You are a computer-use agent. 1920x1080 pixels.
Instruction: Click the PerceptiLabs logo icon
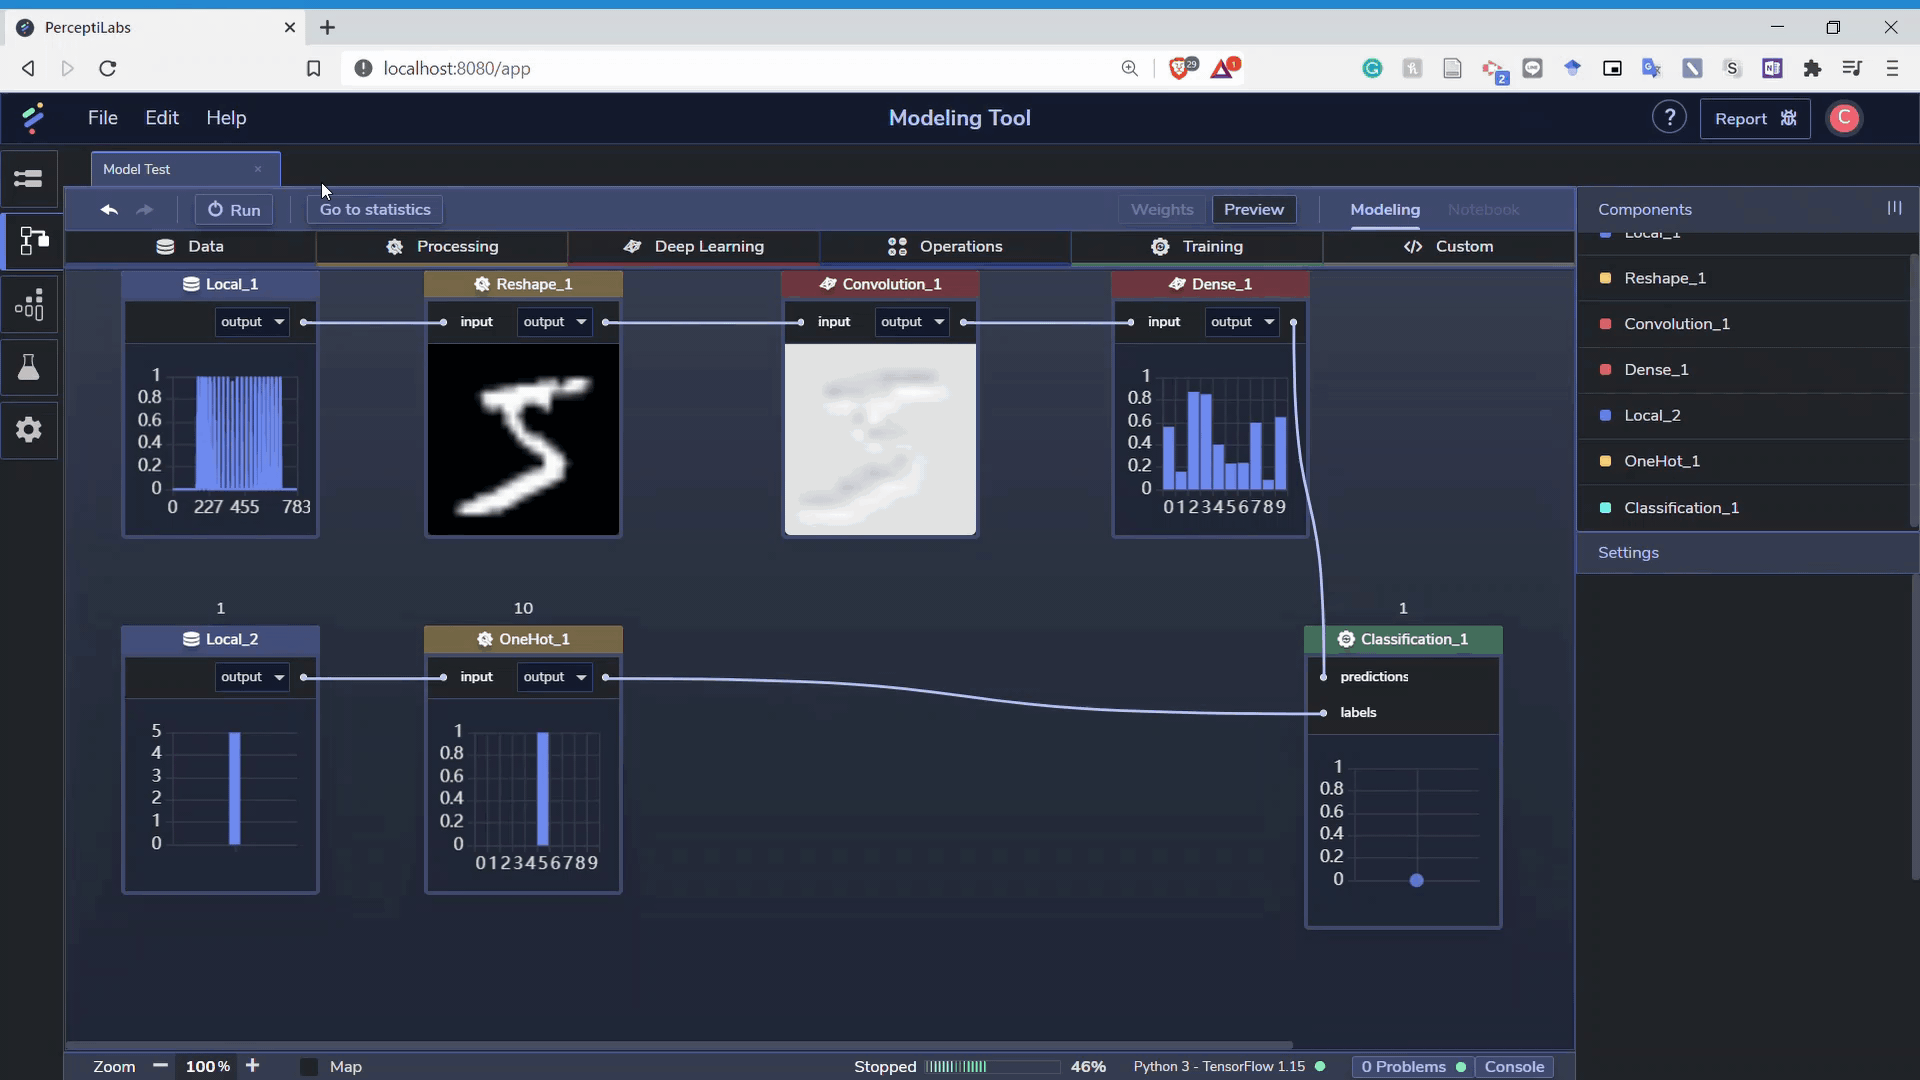(x=33, y=117)
